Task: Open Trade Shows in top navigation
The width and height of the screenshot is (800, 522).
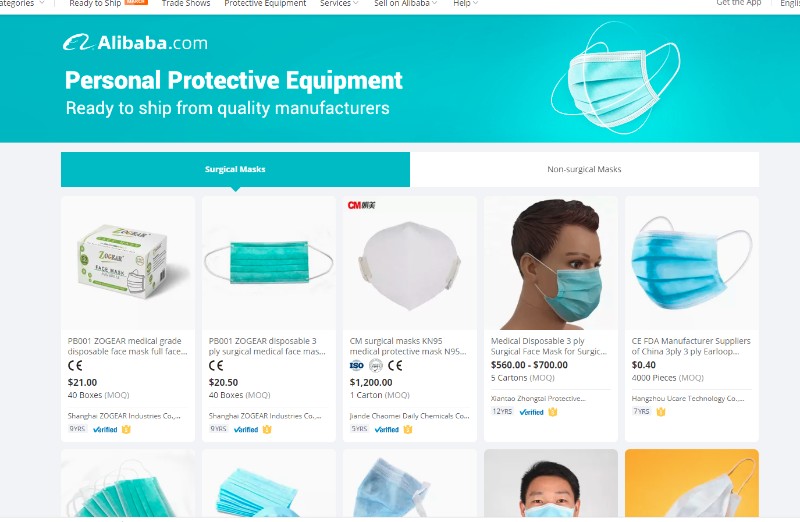Action: (186, 4)
